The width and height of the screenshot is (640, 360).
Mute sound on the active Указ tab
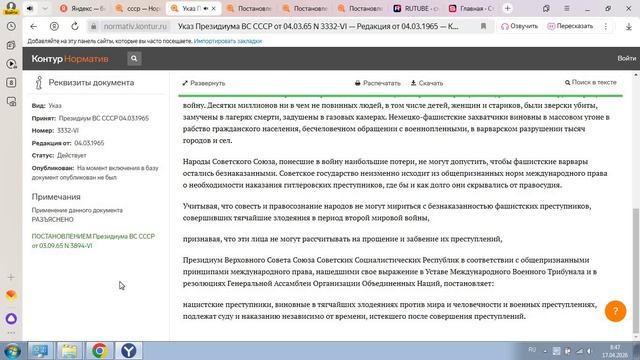click(206, 8)
